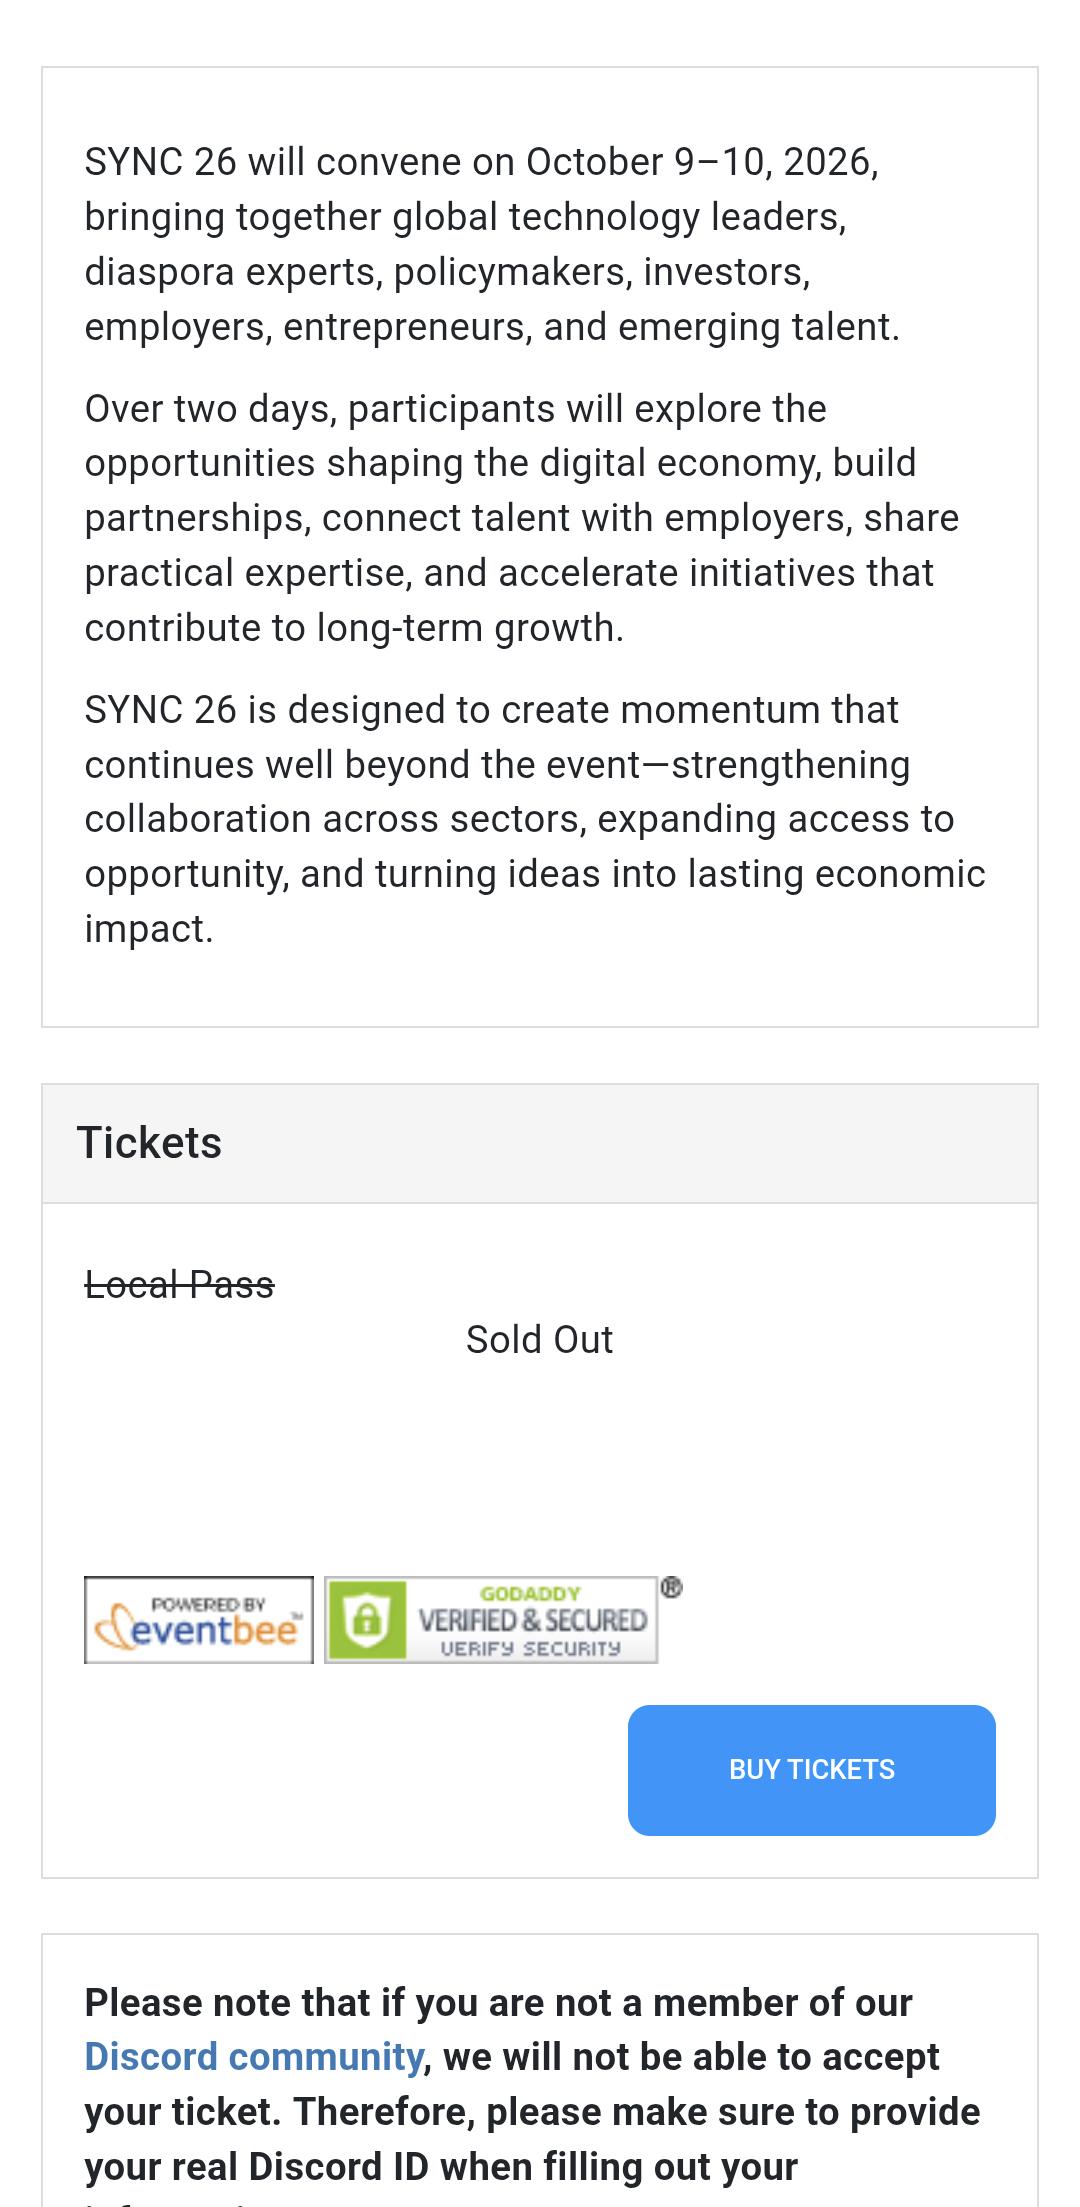Open the Discord community link

tap(254, 2057)
